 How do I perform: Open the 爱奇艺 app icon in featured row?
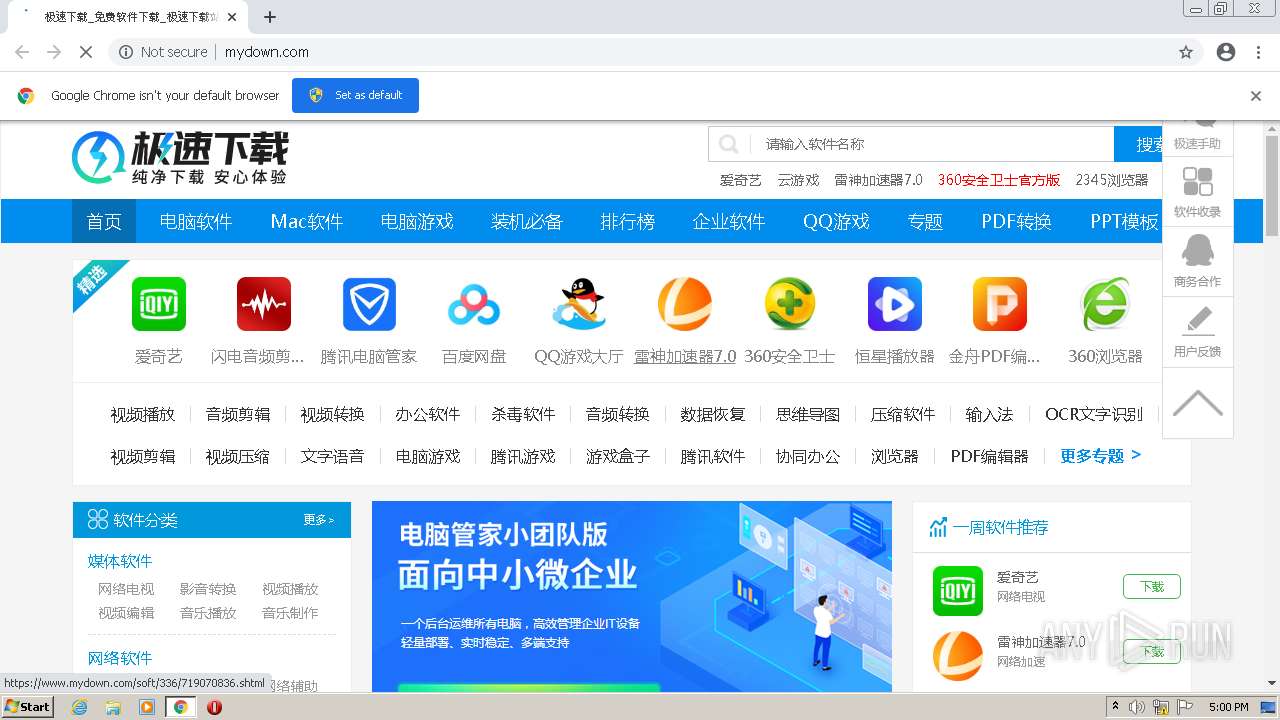[x=159, y=304]
